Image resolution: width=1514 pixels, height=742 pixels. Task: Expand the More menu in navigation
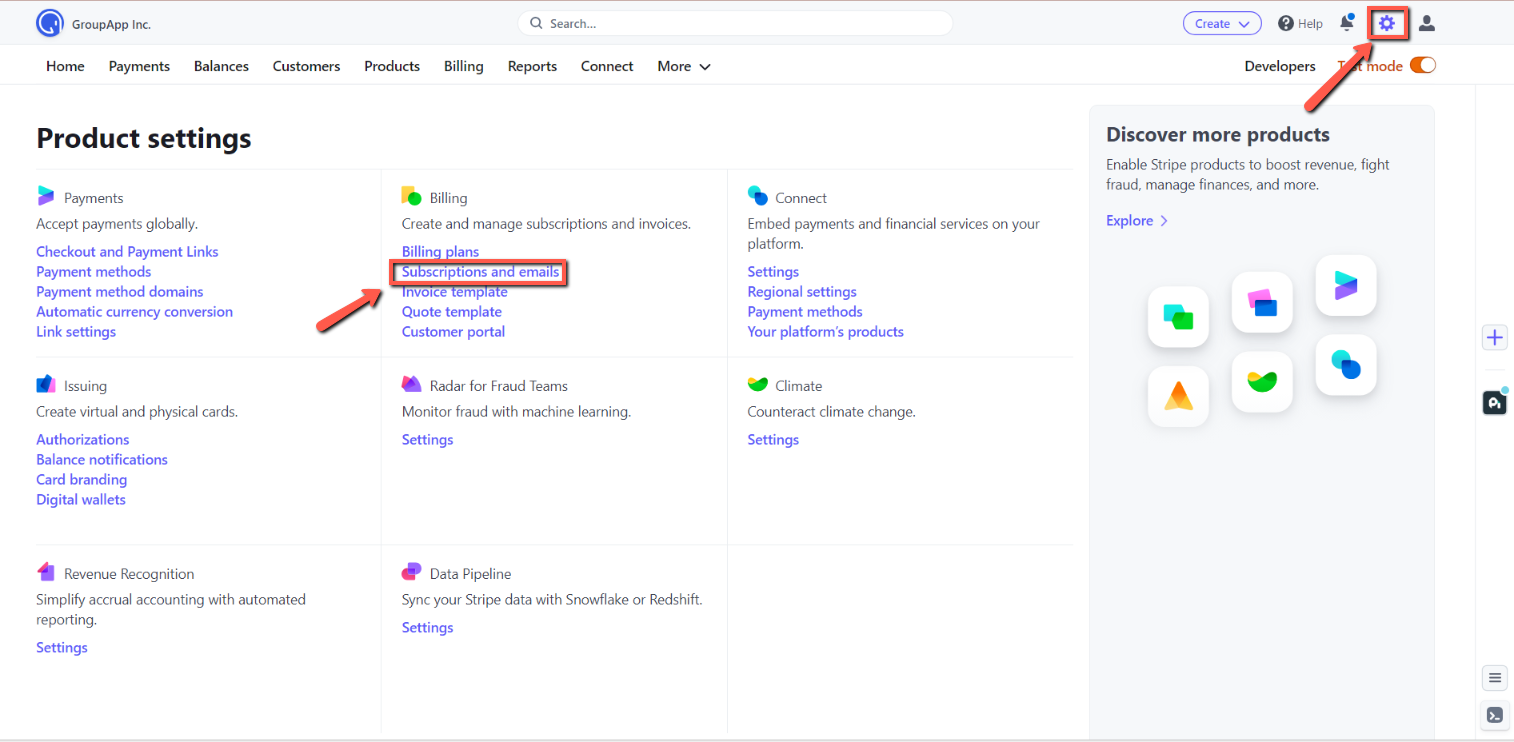click(684, 66)
